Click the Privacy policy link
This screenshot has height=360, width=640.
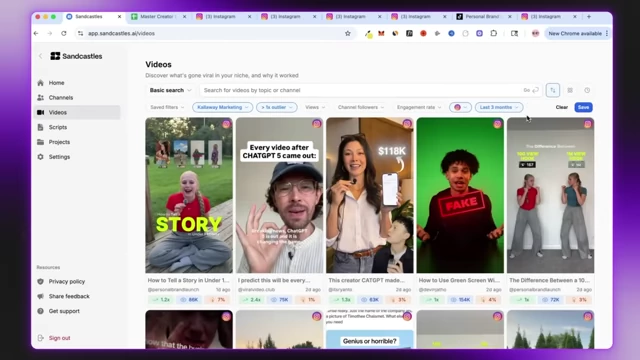67,282
